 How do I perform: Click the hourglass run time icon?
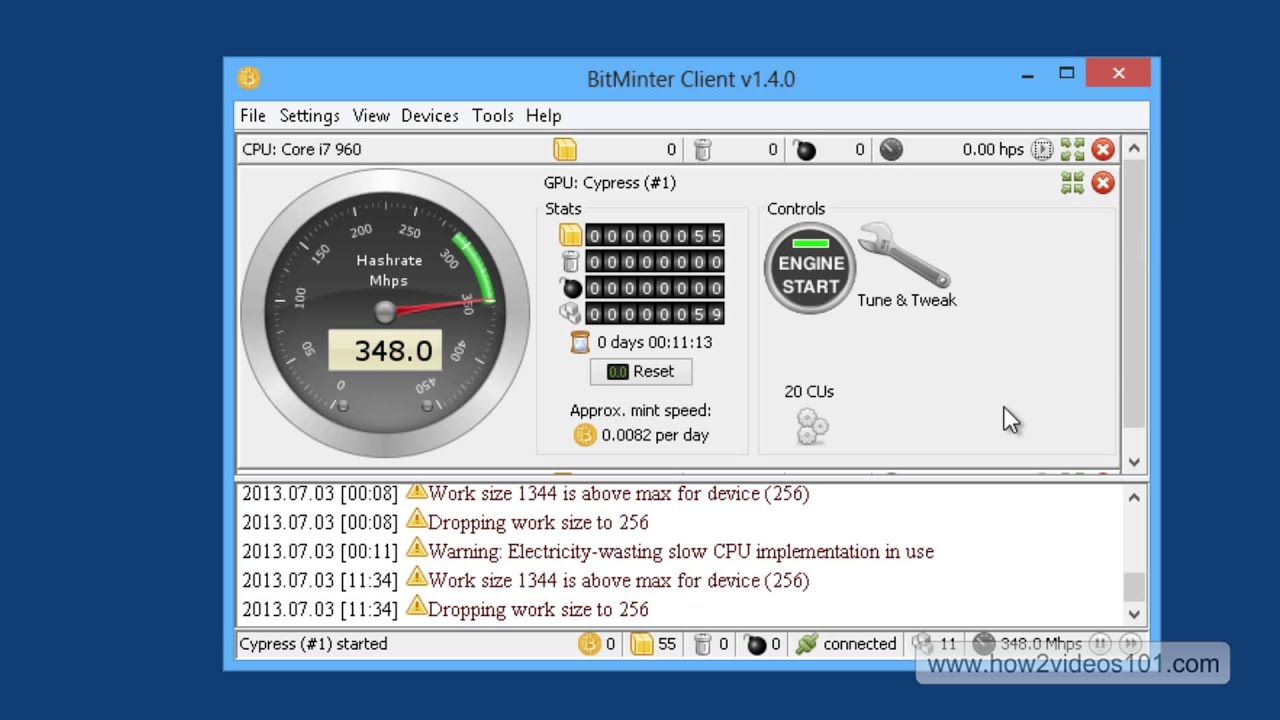point(580,342)
